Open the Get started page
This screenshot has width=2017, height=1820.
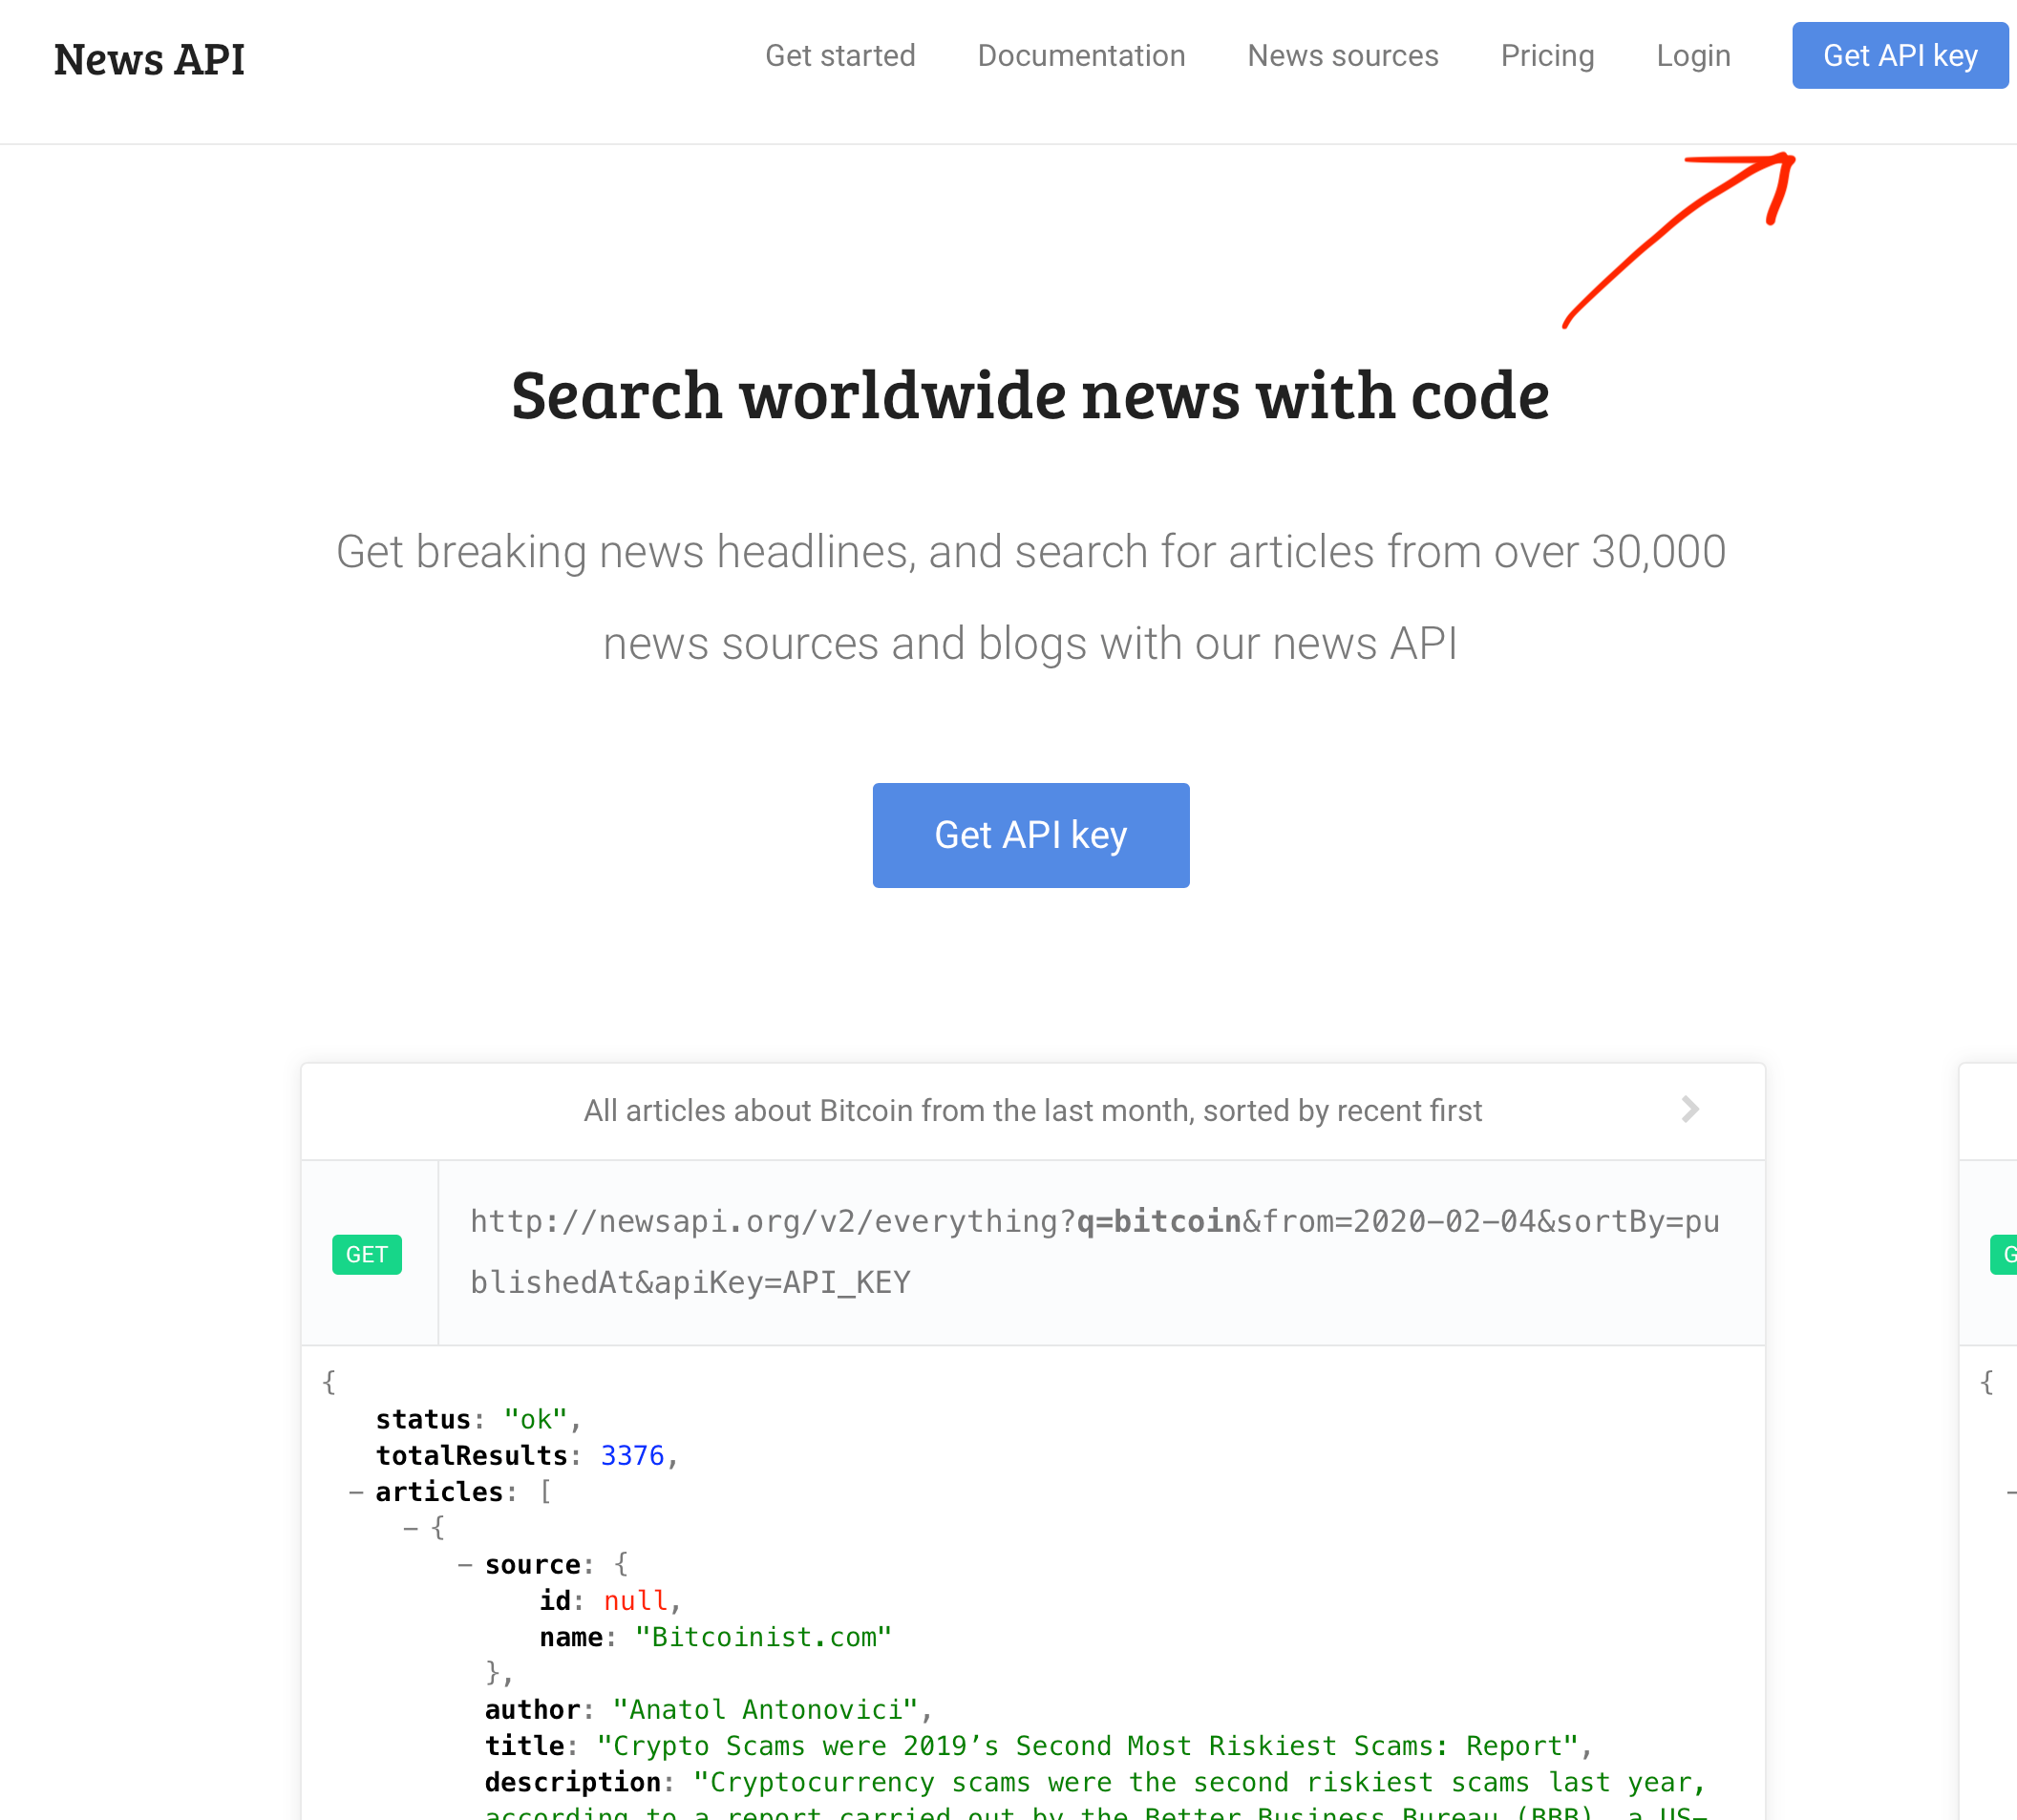pyautogui.click(x=840, y=56)
